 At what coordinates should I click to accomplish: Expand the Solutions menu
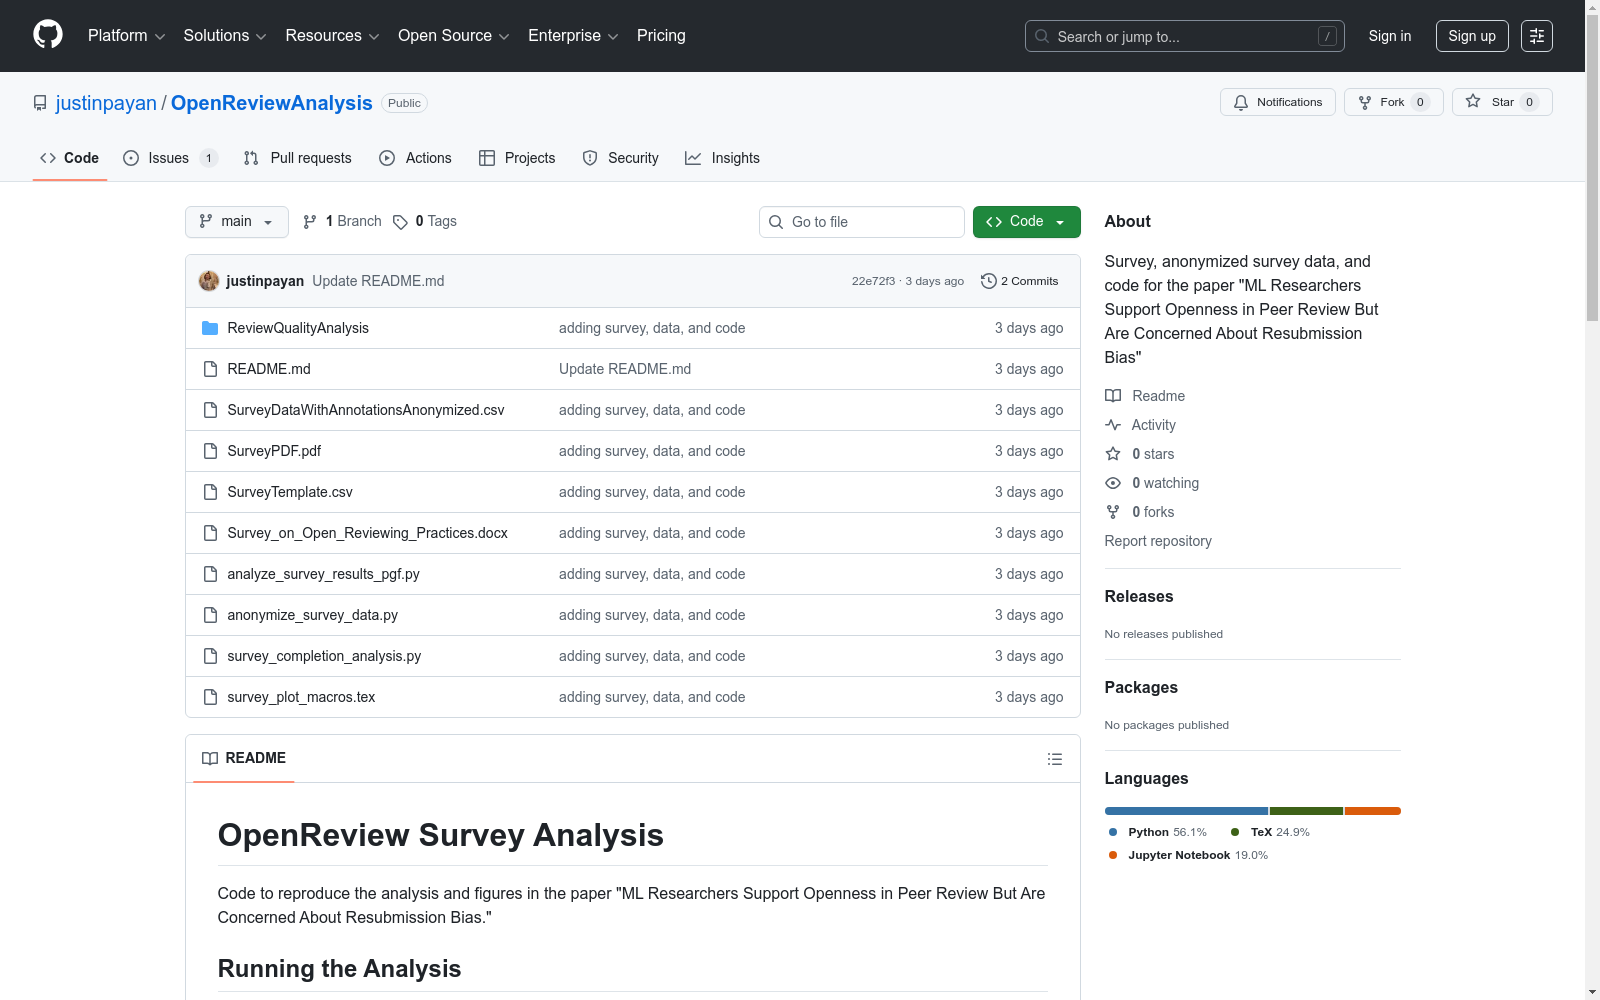pos(225,36)
